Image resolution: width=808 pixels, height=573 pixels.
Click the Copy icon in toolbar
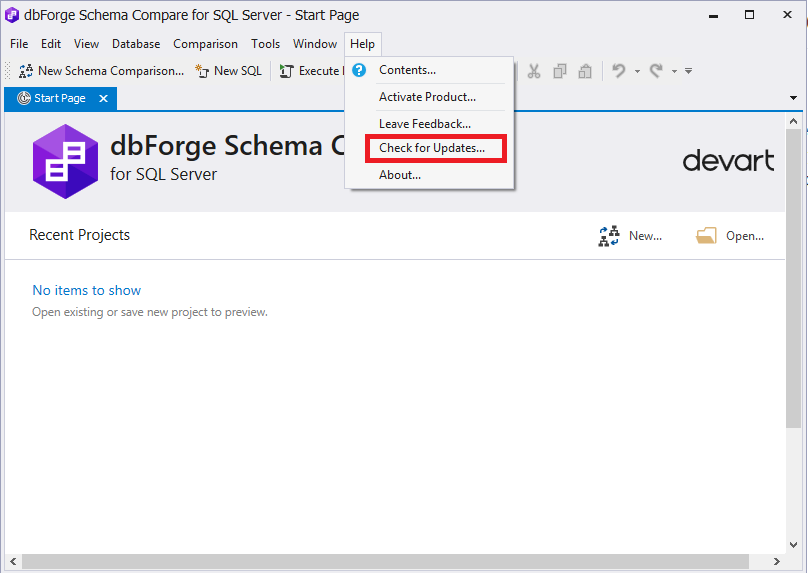tap(560, 71)
